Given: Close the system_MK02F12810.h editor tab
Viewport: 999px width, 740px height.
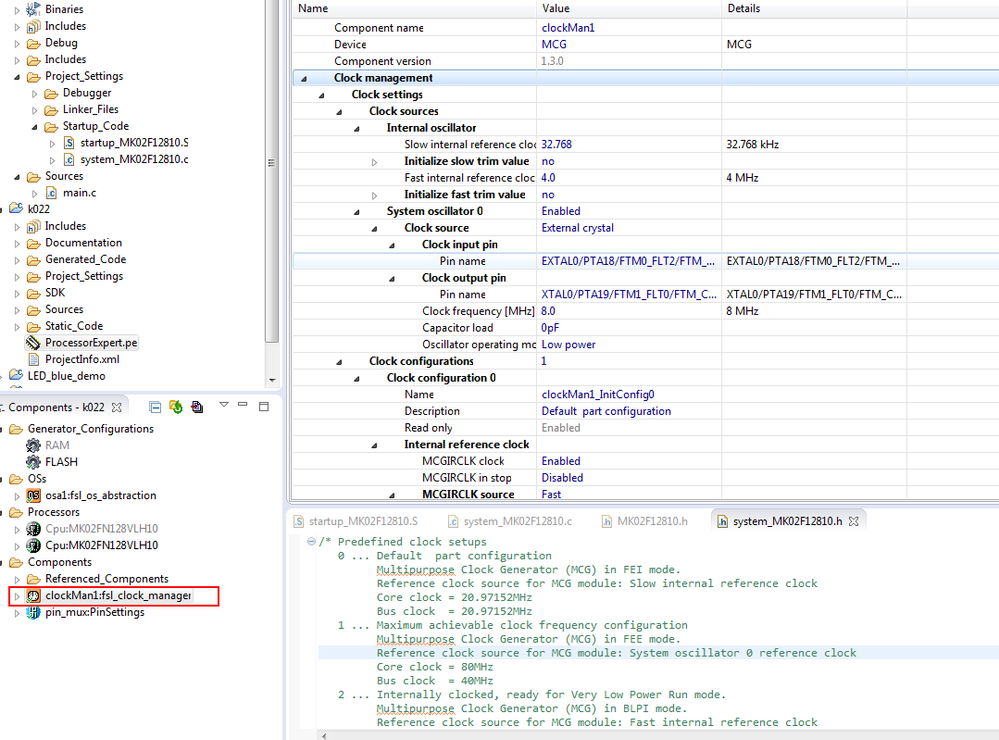Looking at the screenshot, I should point(854,521).
